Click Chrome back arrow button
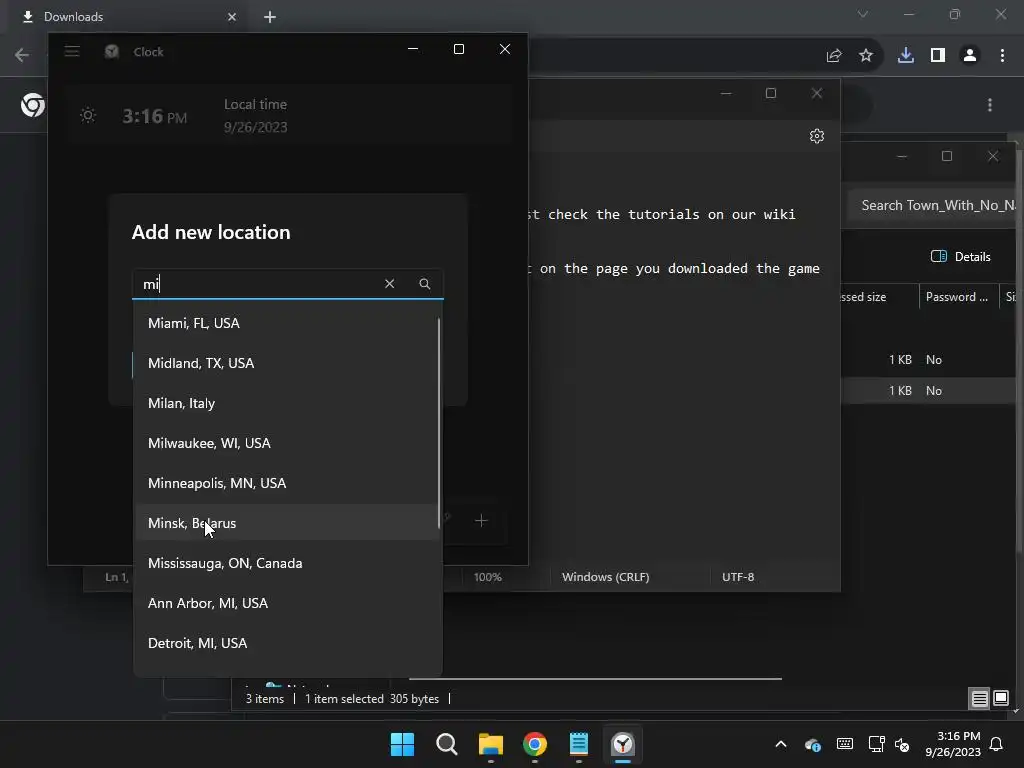This screenshot has height=768, width=1024. (x=22, y=55)
